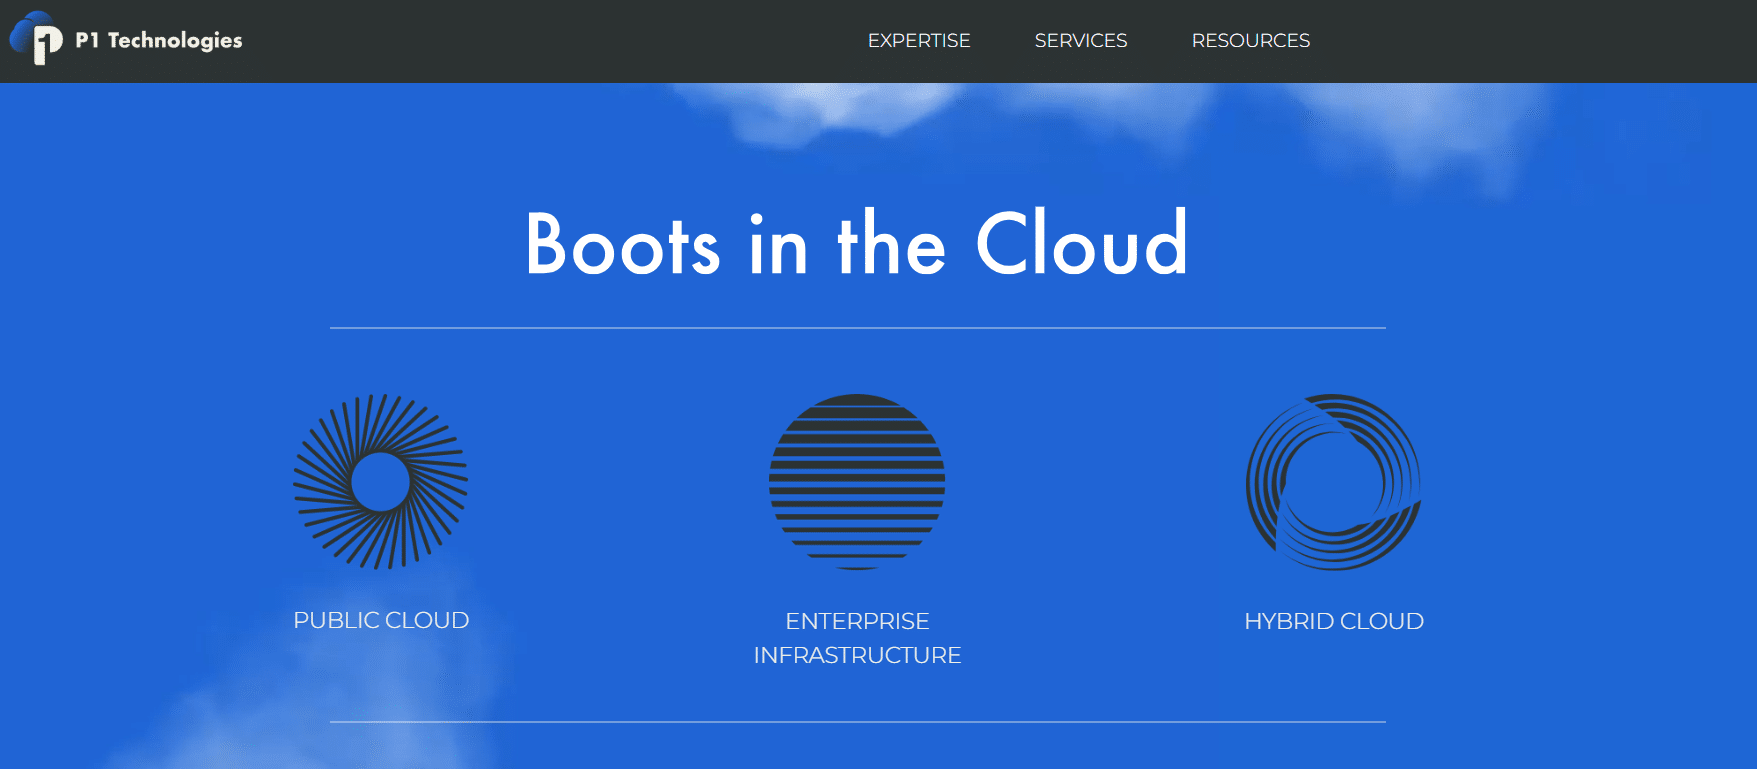
Task: Click the Boots in the Cloud heading
Action: [857, 244]
